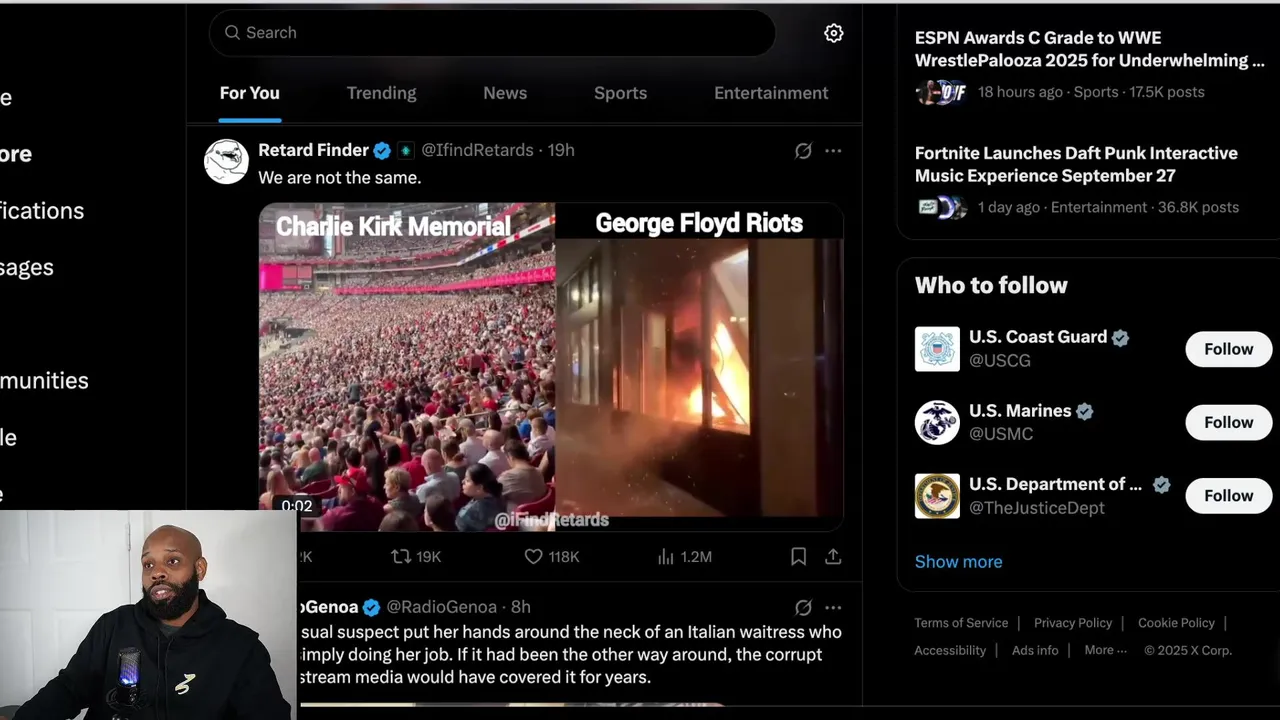Follow the U.S. Marines account

[x=1228, y=422]
